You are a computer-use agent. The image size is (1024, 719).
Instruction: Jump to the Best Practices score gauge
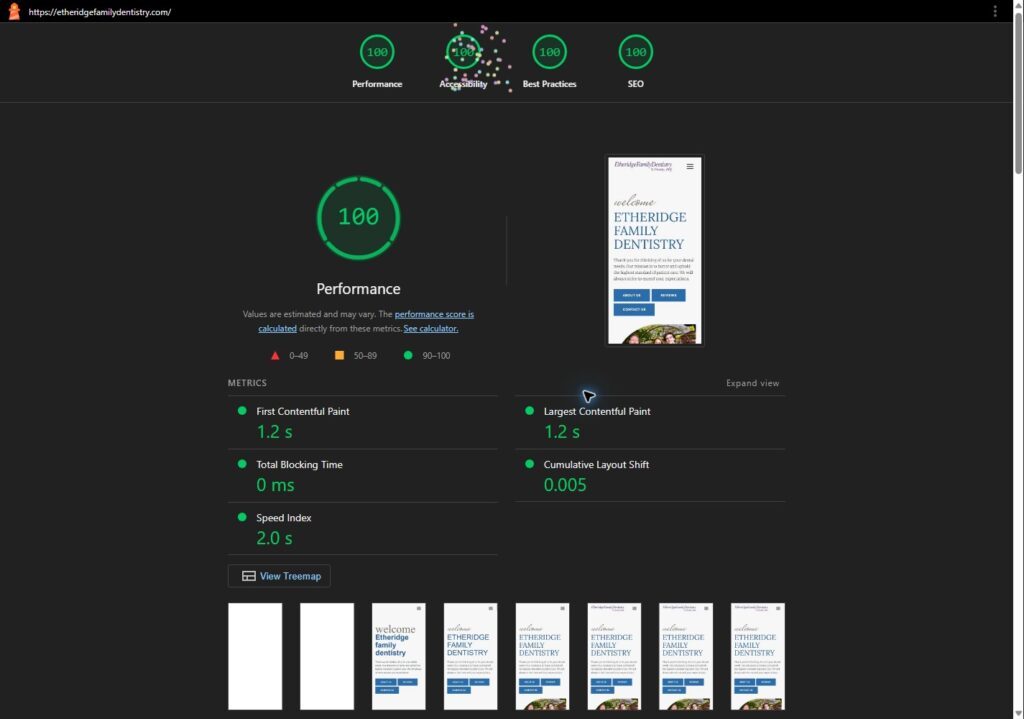point(549,52)
